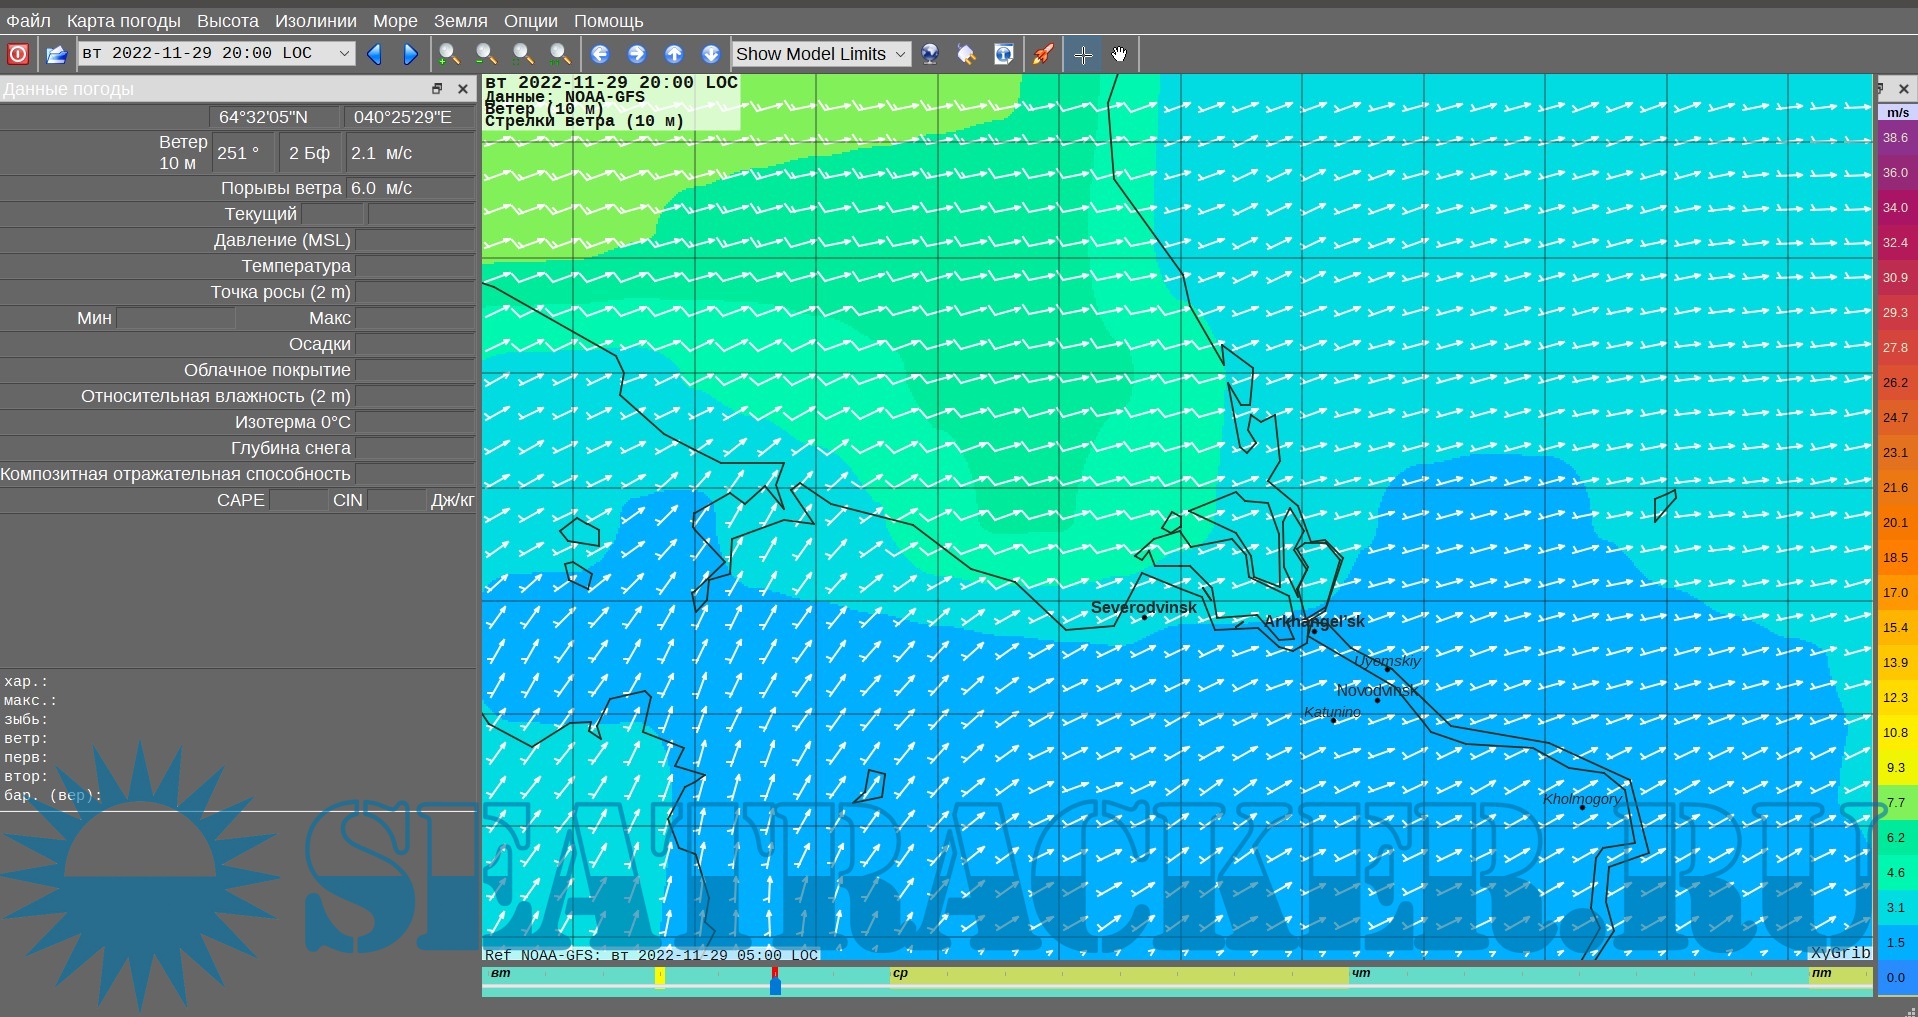Advance to next forecast time step
1918x1017 pixels.
pyautogui.click(x=410, y=54)
